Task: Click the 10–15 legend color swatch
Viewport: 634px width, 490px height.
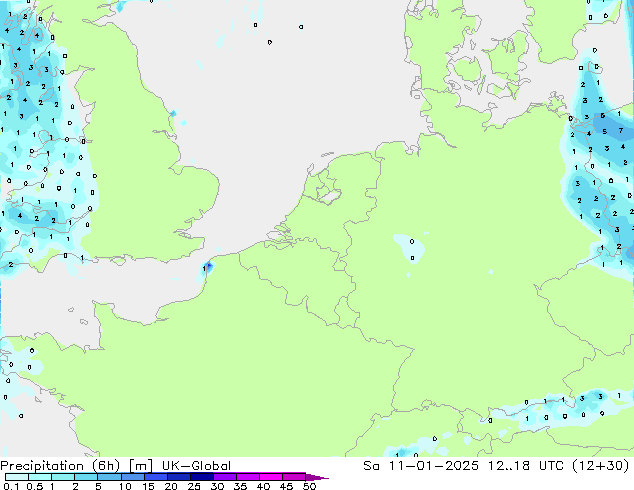Action: (x=133, y=477)
